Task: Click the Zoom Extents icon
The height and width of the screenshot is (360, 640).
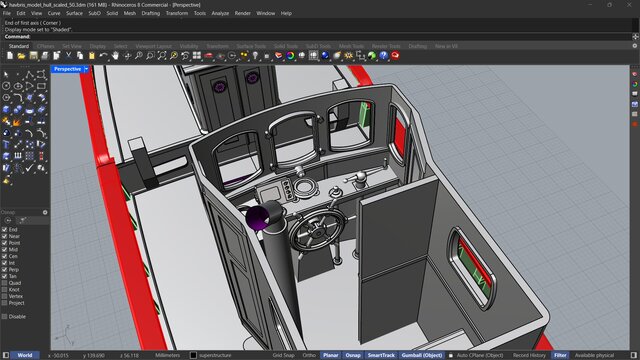Action: click(x=162, y=56)
